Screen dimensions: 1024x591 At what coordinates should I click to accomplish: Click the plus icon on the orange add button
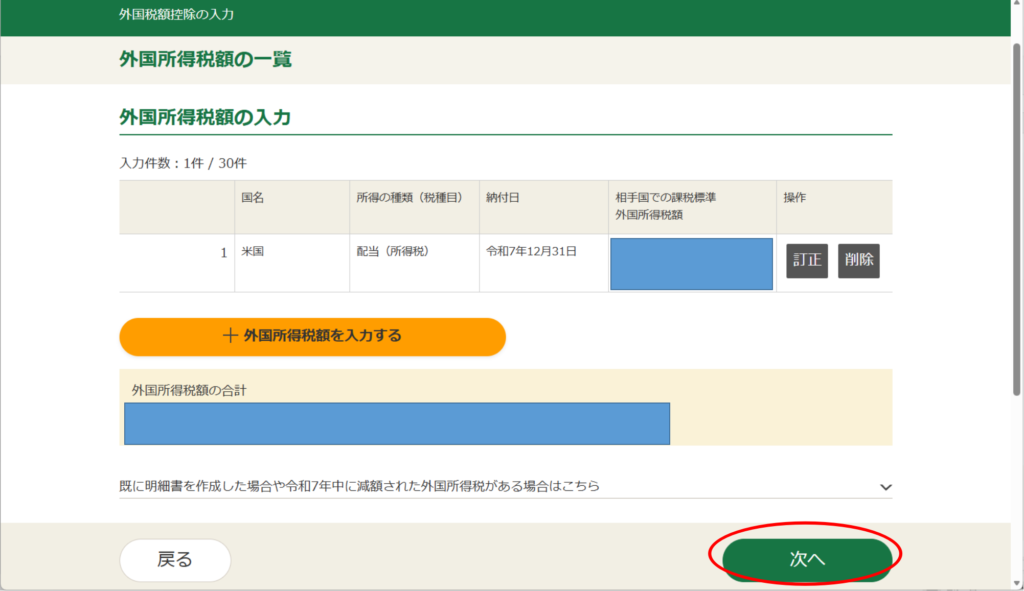[230, 336]
